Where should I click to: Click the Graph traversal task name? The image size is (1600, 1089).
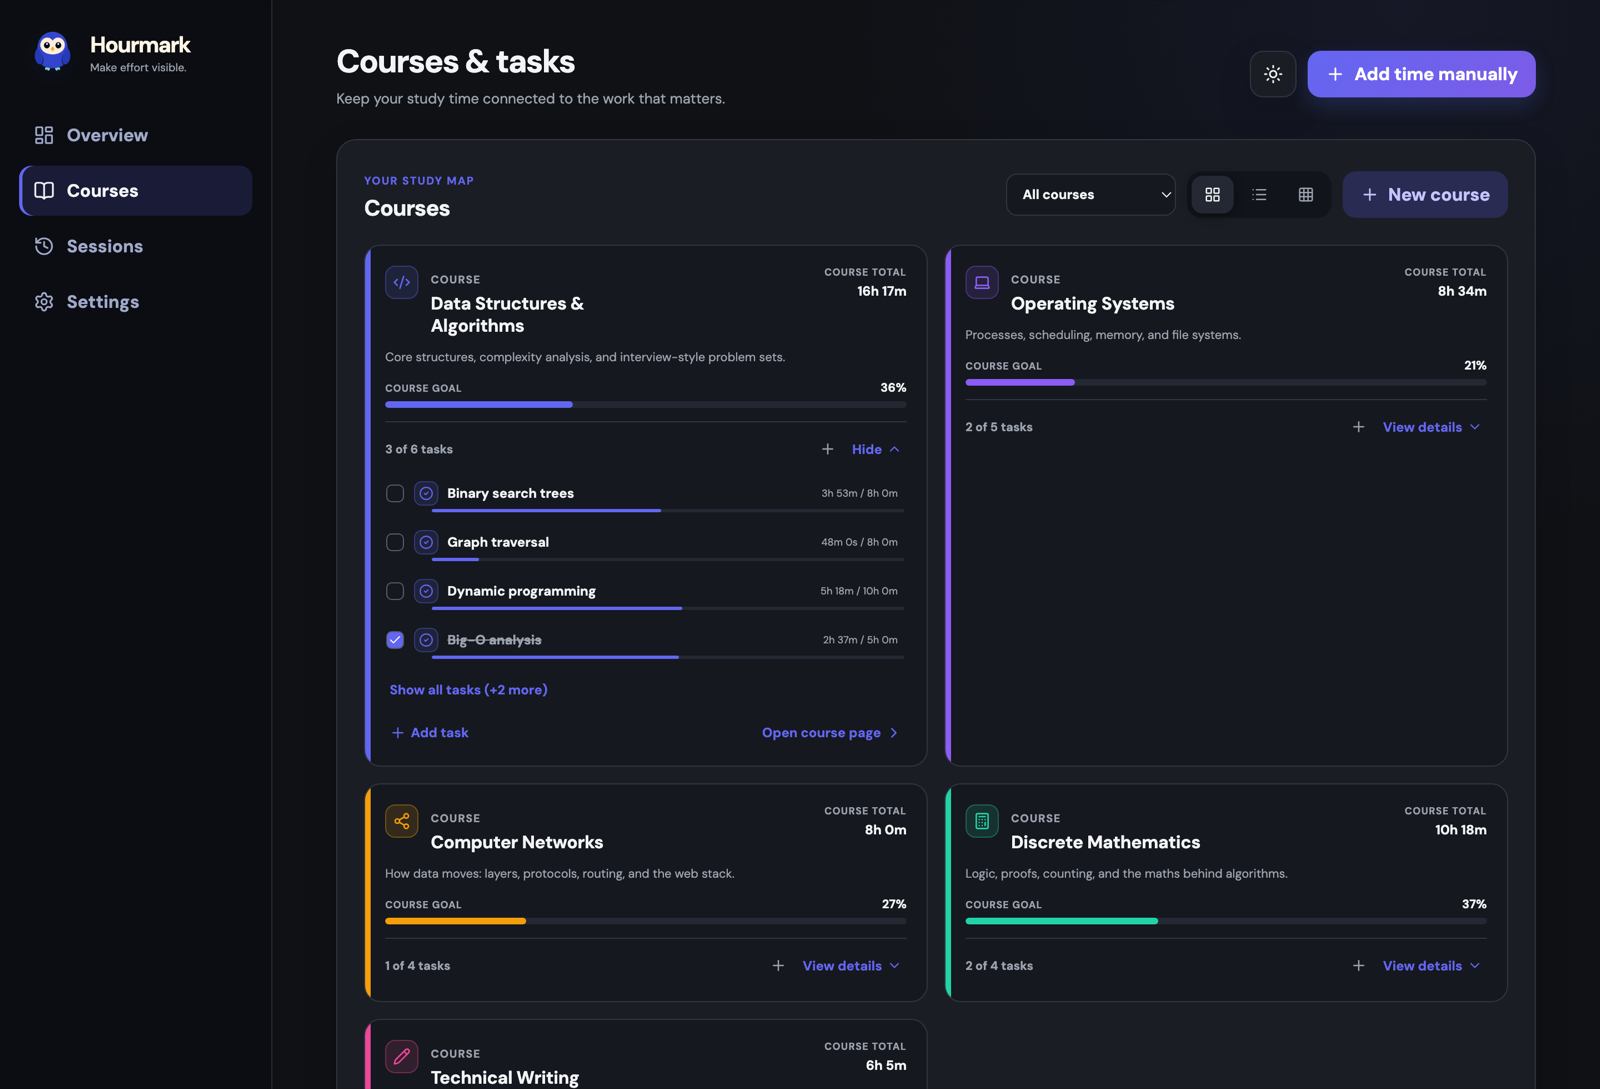coord(498,542)
